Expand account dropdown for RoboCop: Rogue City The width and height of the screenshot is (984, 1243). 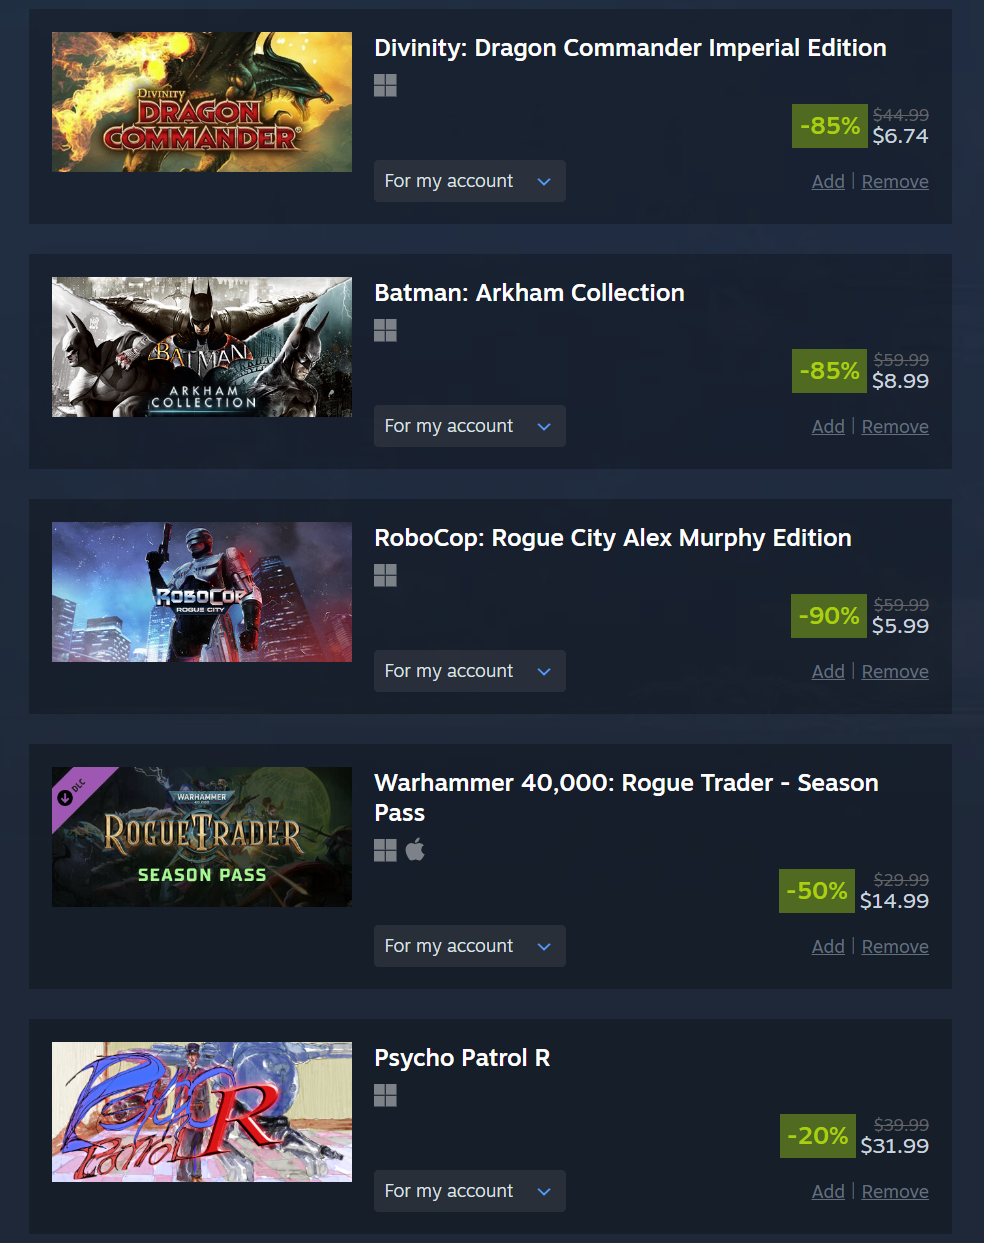click(470, 671)
